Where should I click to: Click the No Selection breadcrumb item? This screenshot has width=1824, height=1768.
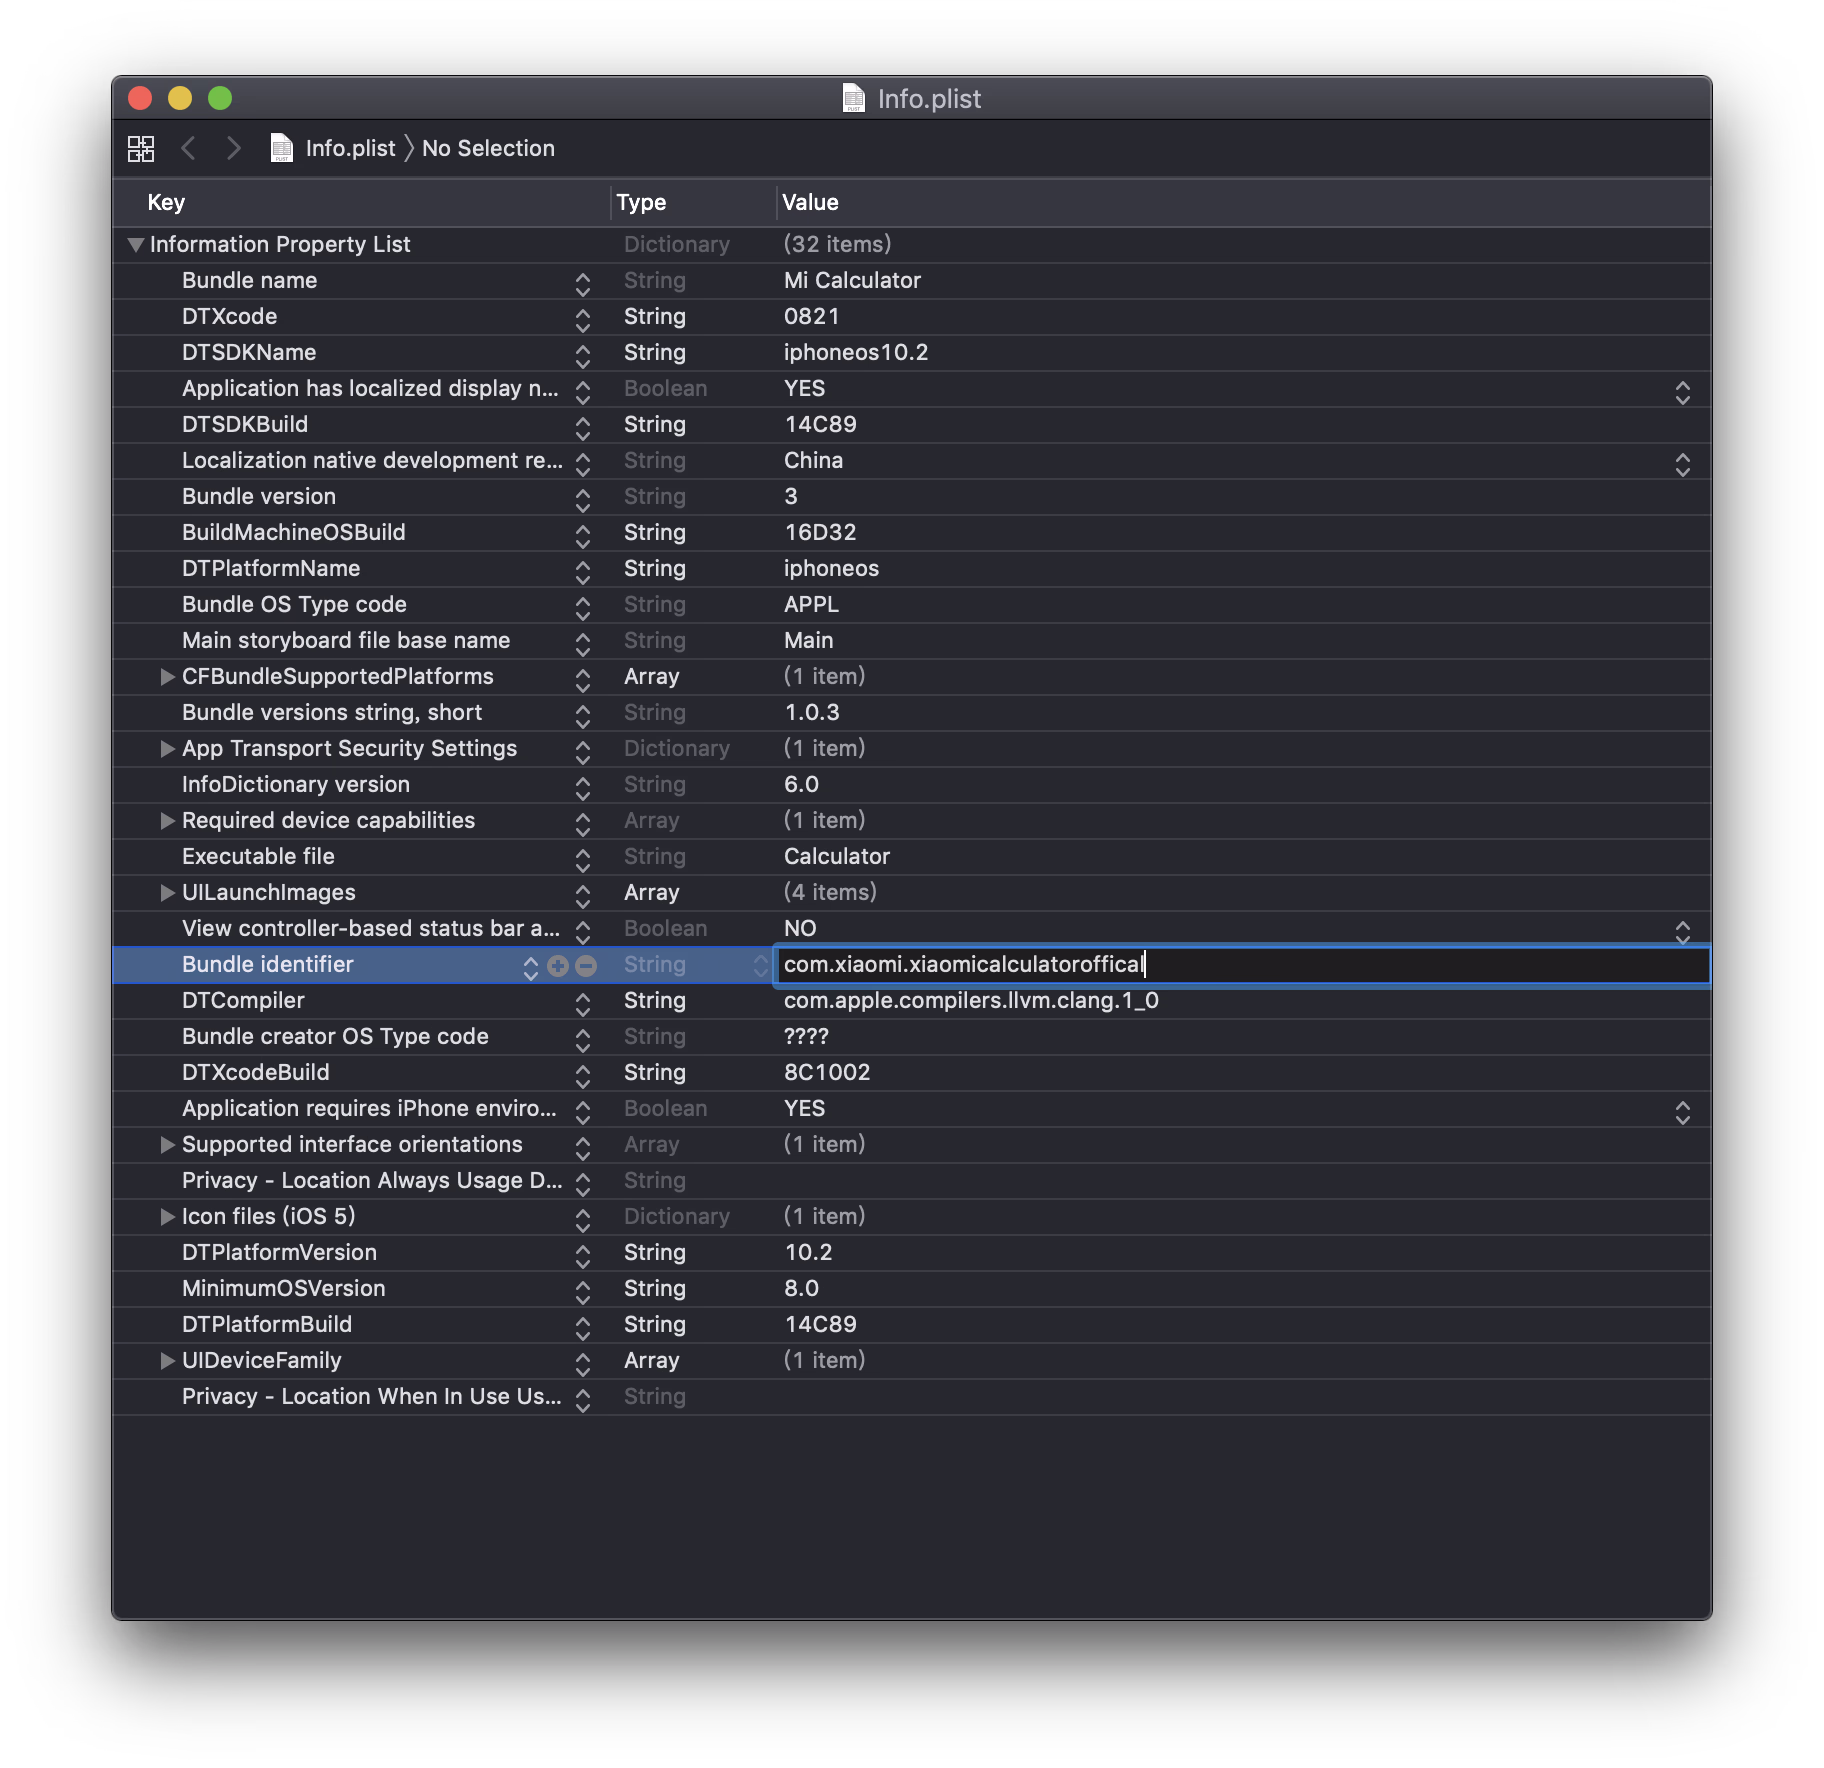(x=488, y=149)
